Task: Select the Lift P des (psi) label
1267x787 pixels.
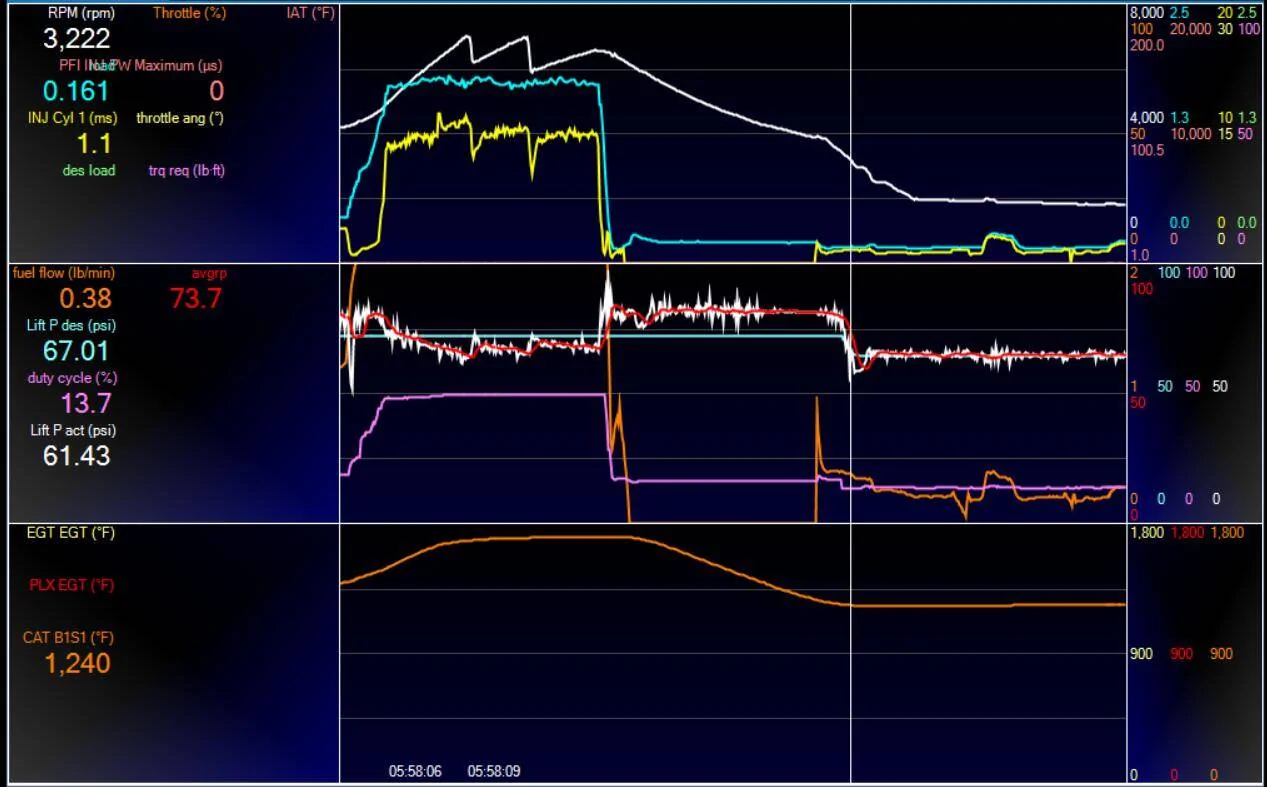Action: coord(71,325)
